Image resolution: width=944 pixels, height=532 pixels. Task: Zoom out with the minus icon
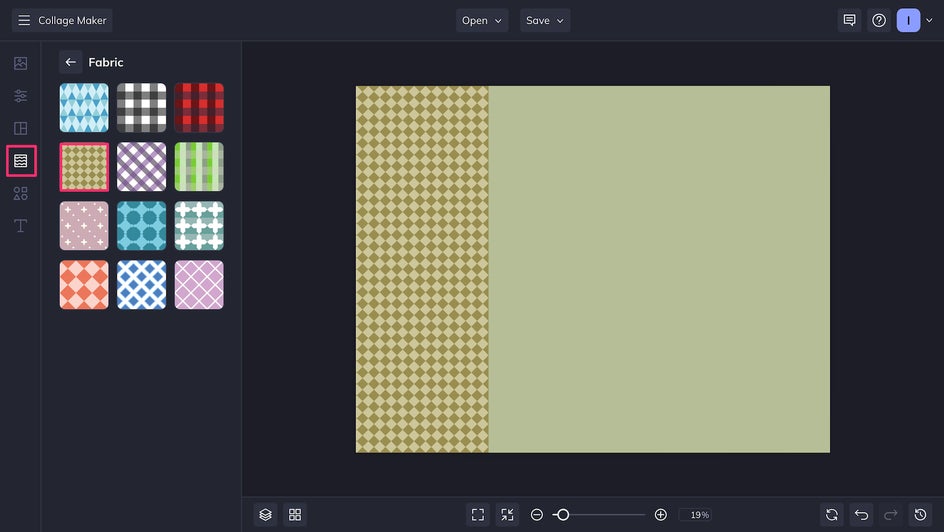537,515
